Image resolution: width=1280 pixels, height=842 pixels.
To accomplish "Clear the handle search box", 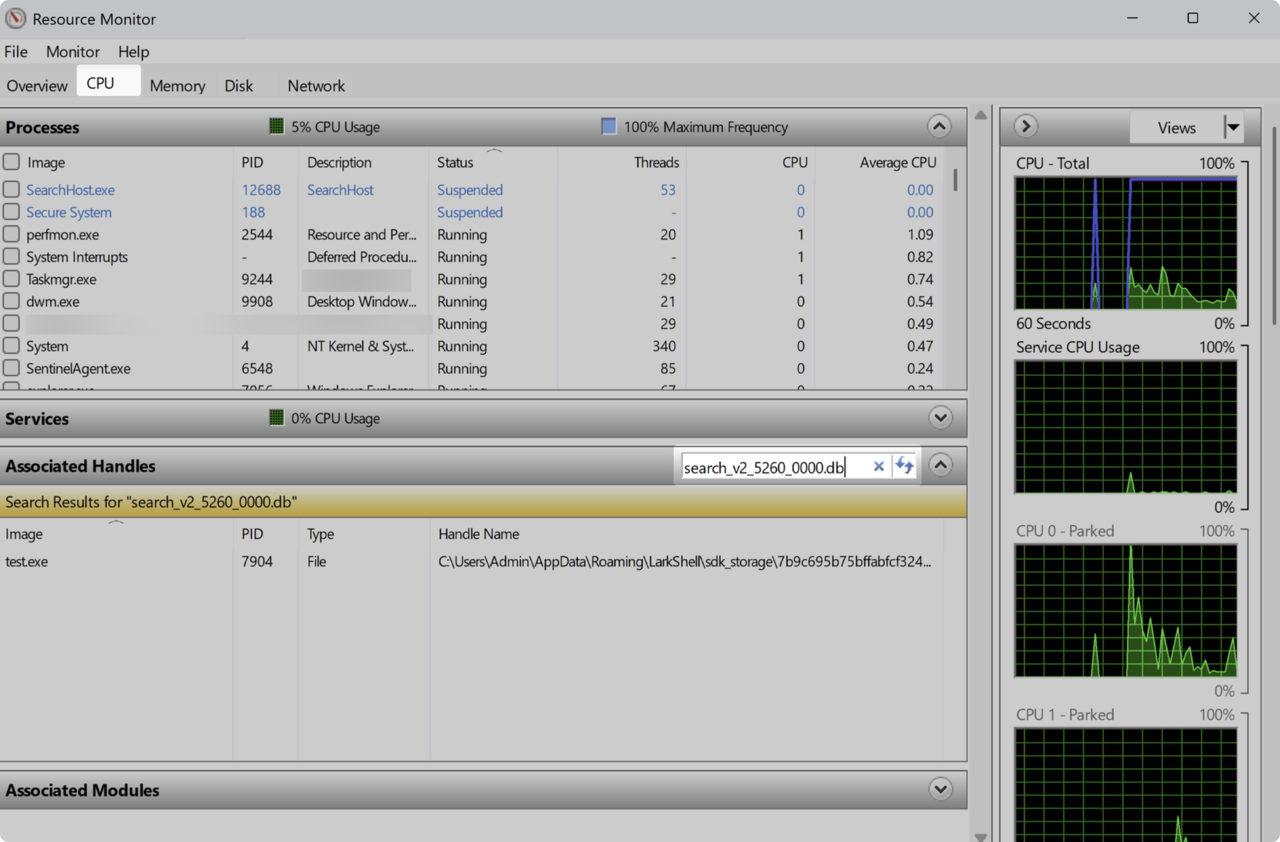I will click(x=878, y=465).
